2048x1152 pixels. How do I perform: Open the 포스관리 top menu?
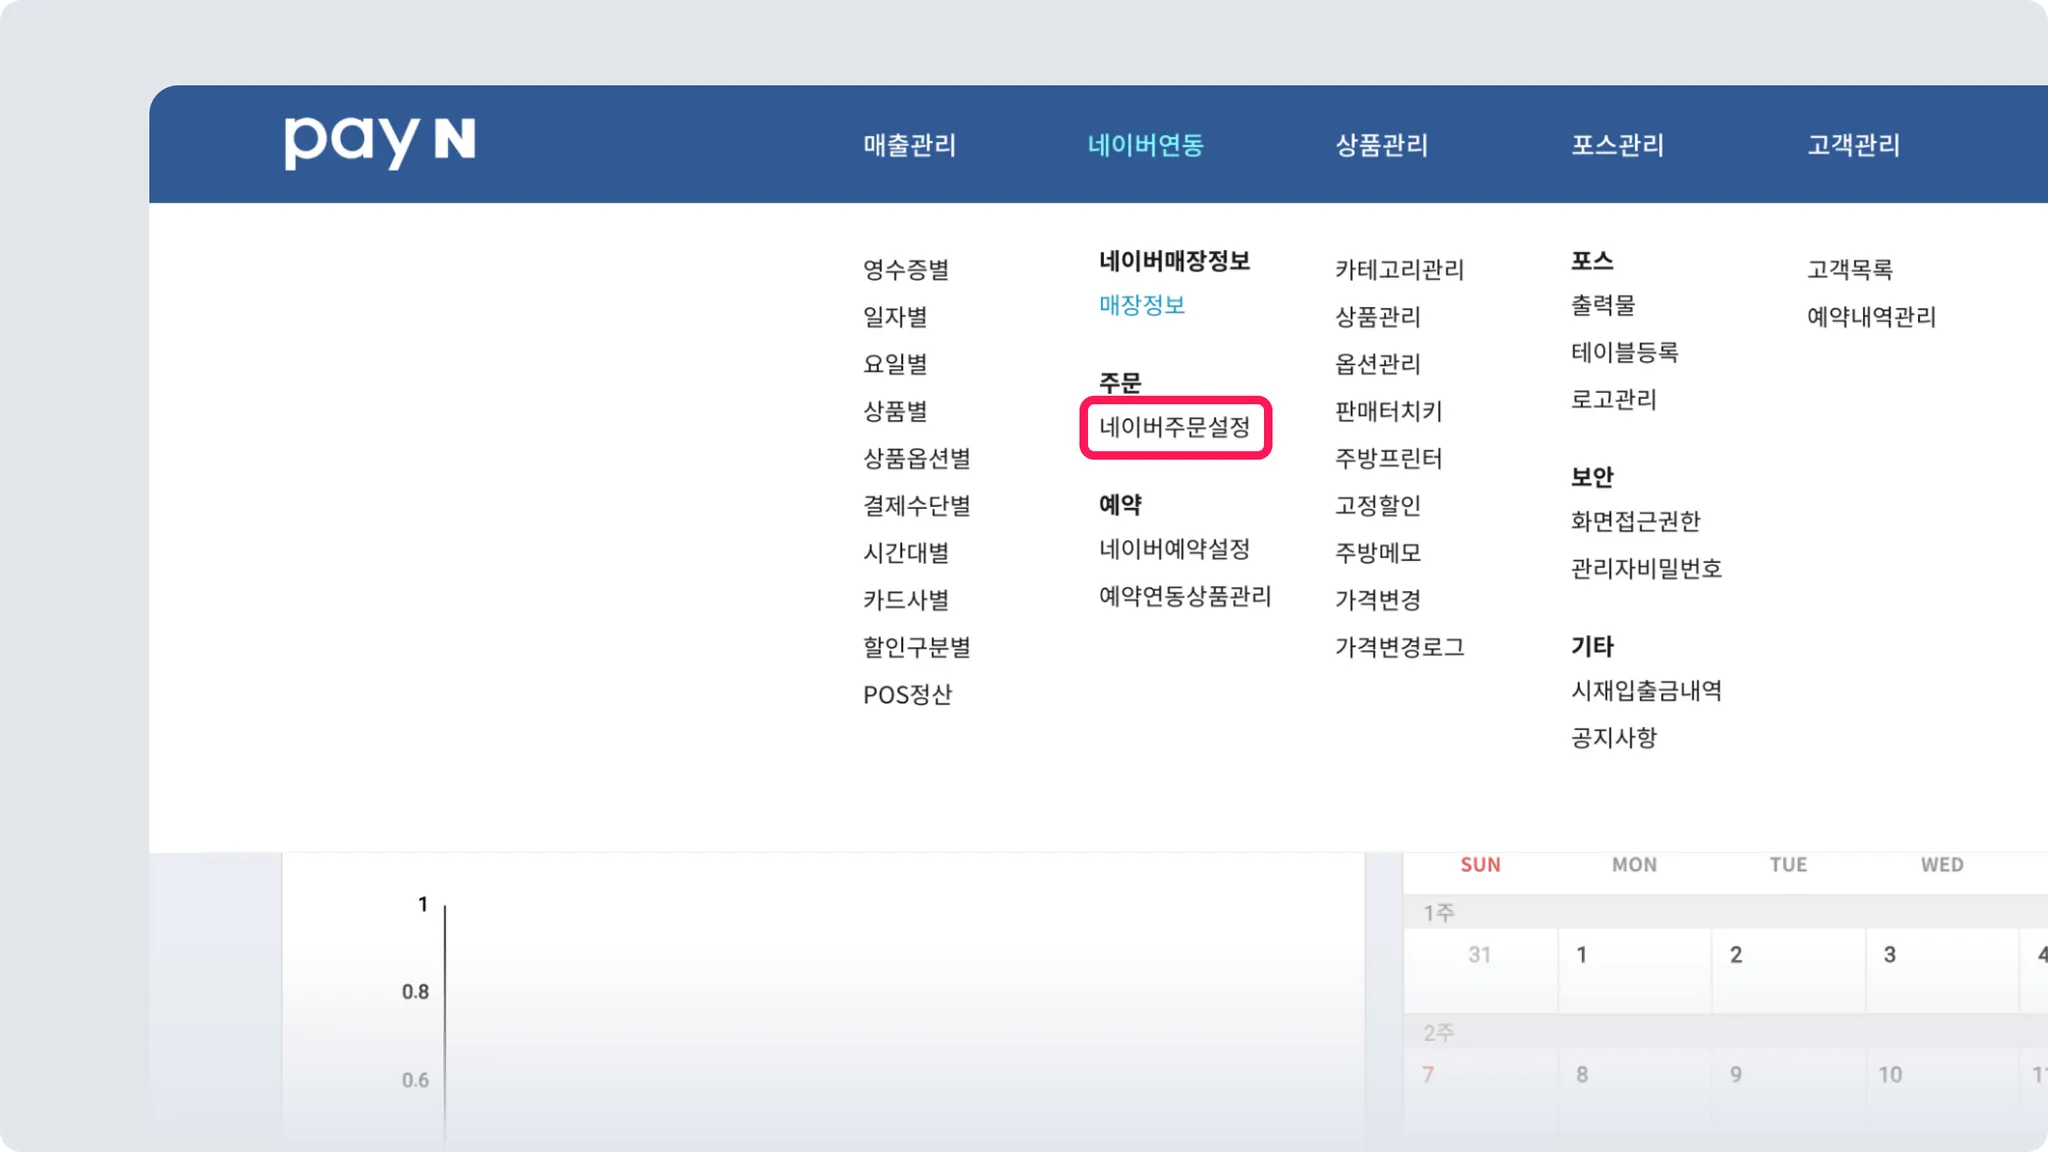tap(1617, 145)
